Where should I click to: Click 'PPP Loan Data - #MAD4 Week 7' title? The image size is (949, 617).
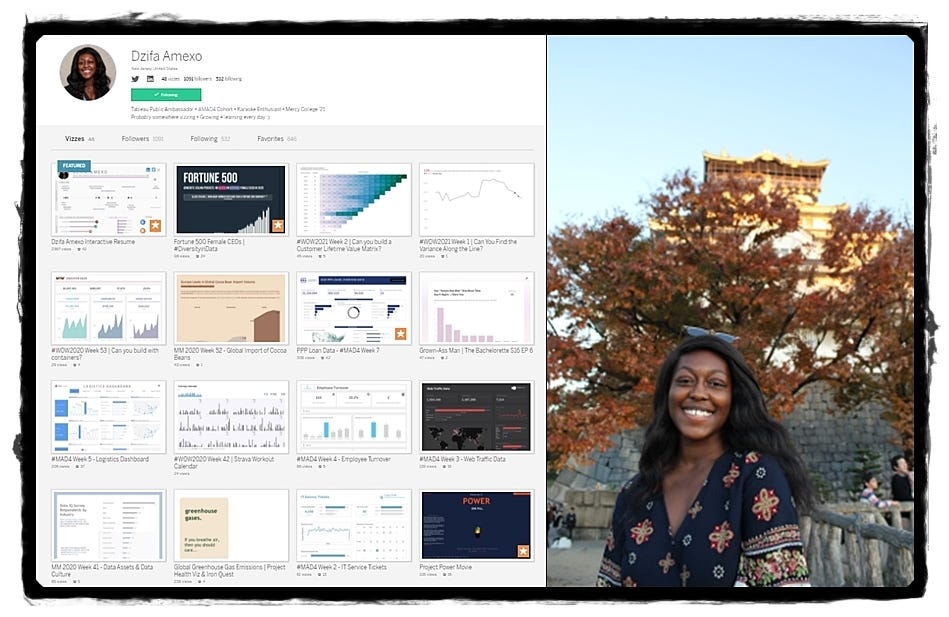point(338,350)
